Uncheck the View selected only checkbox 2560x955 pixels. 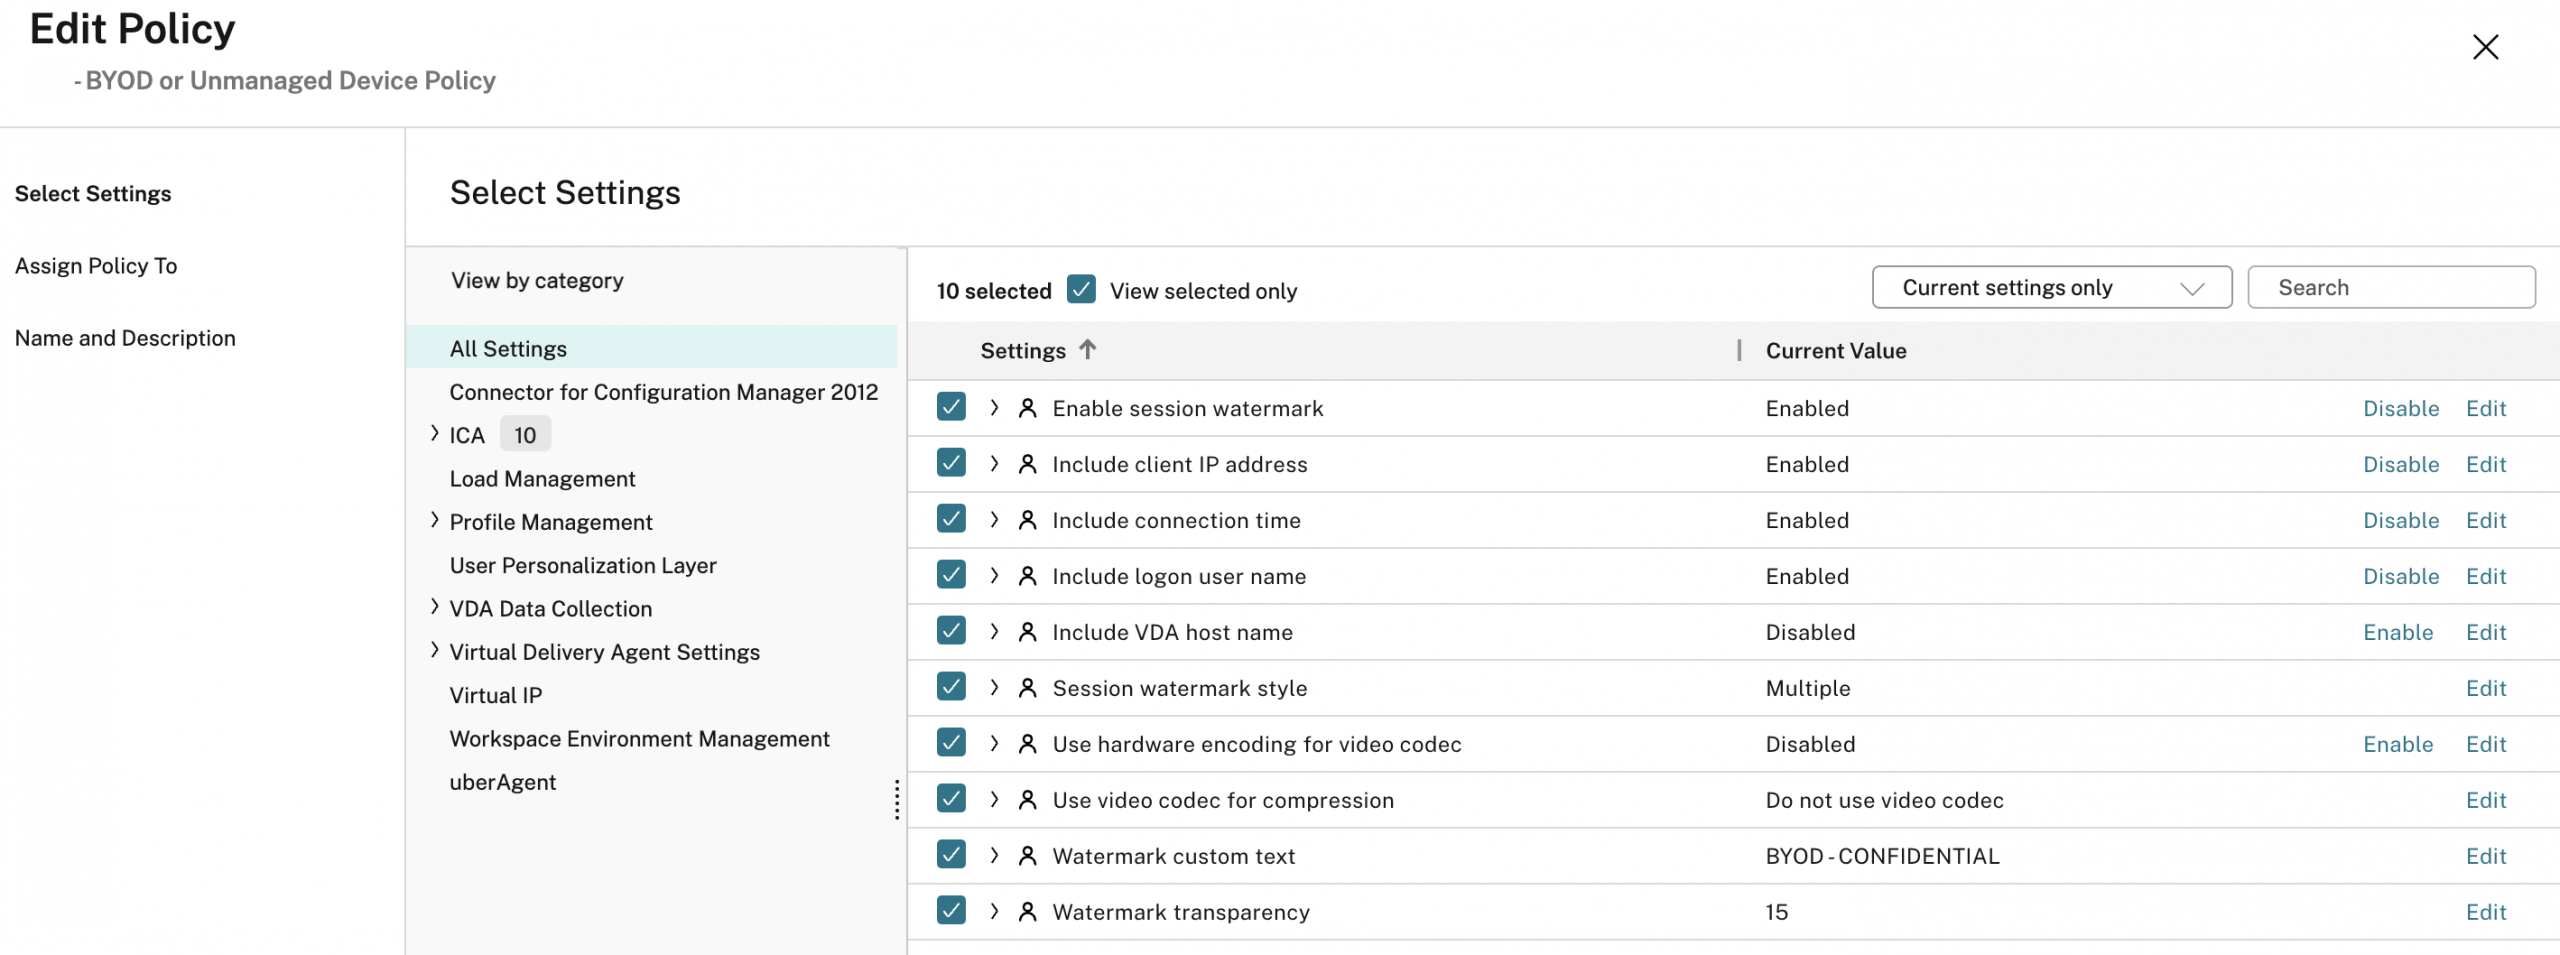(1080, 290)
